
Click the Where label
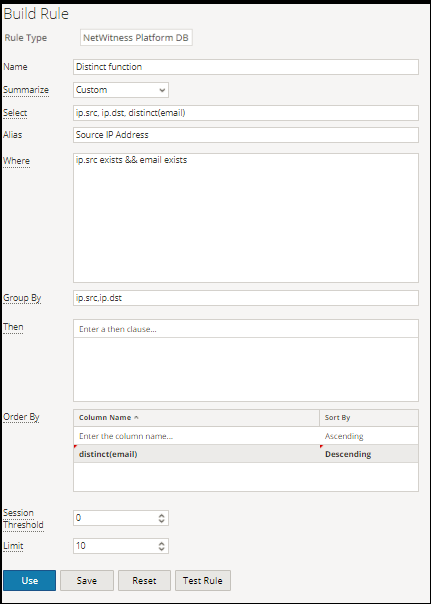click(x=17, y=161)
